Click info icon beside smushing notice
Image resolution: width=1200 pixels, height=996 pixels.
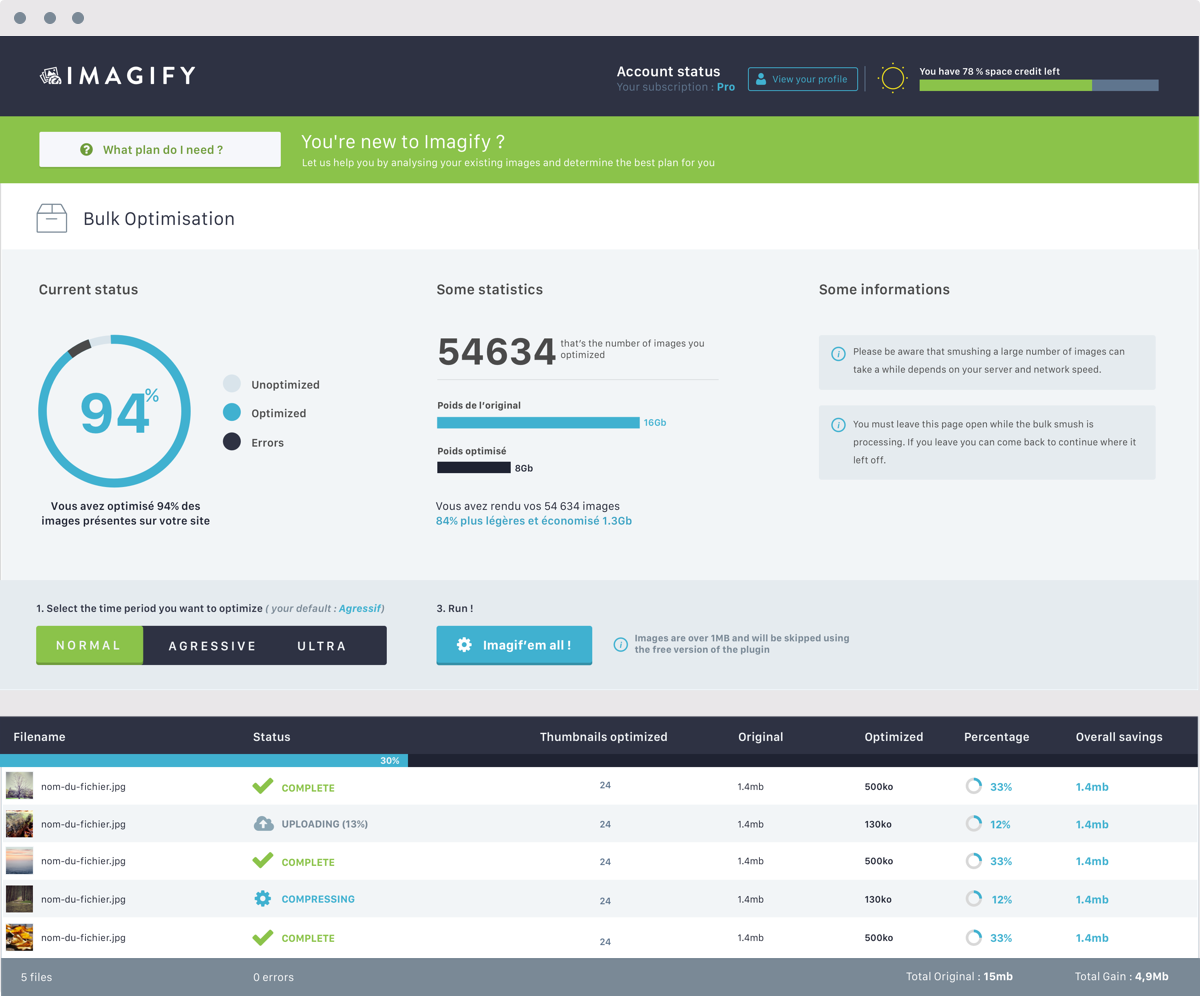(838, 353)
